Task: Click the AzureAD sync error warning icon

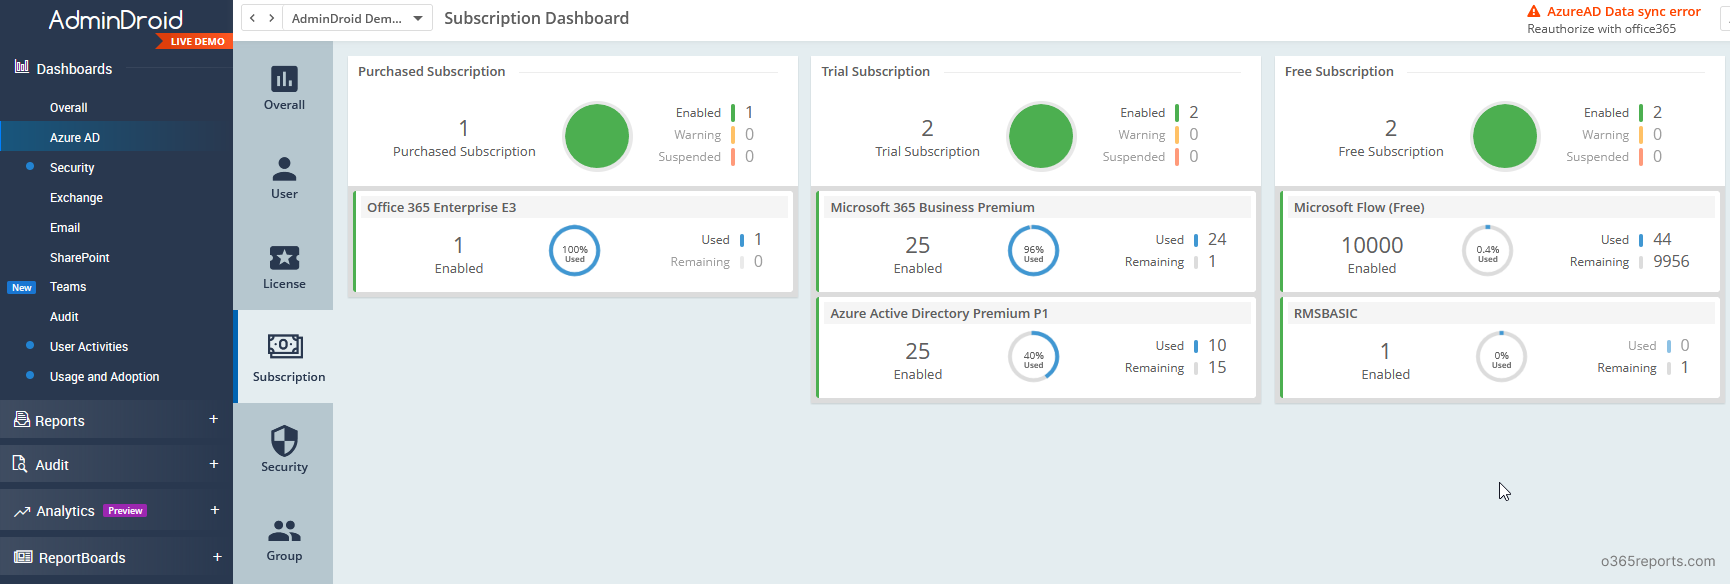Action: 1534,12
